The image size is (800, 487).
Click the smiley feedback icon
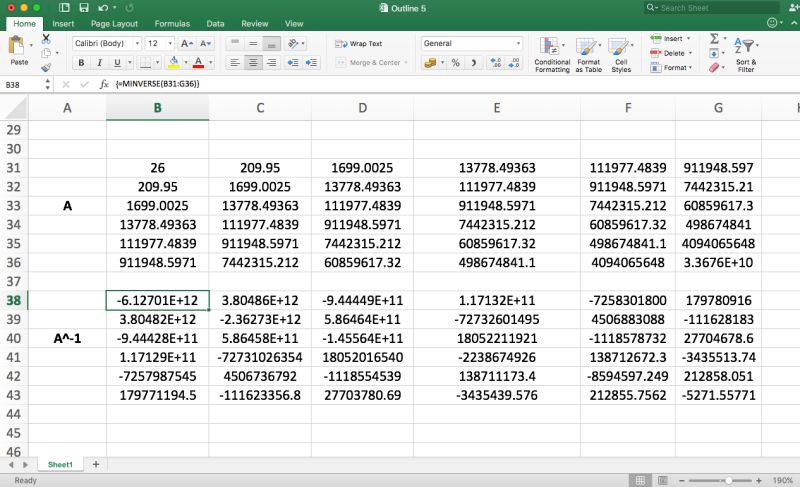(772, 23)
